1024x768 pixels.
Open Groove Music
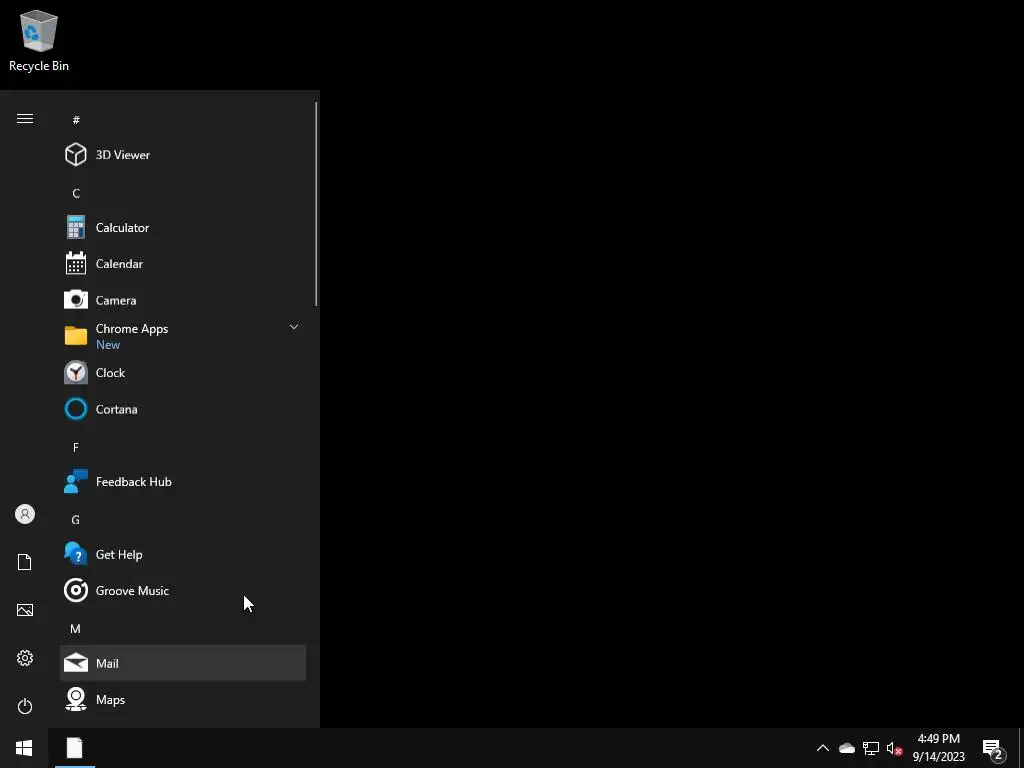pyautogui.click(x=183, y=591)
